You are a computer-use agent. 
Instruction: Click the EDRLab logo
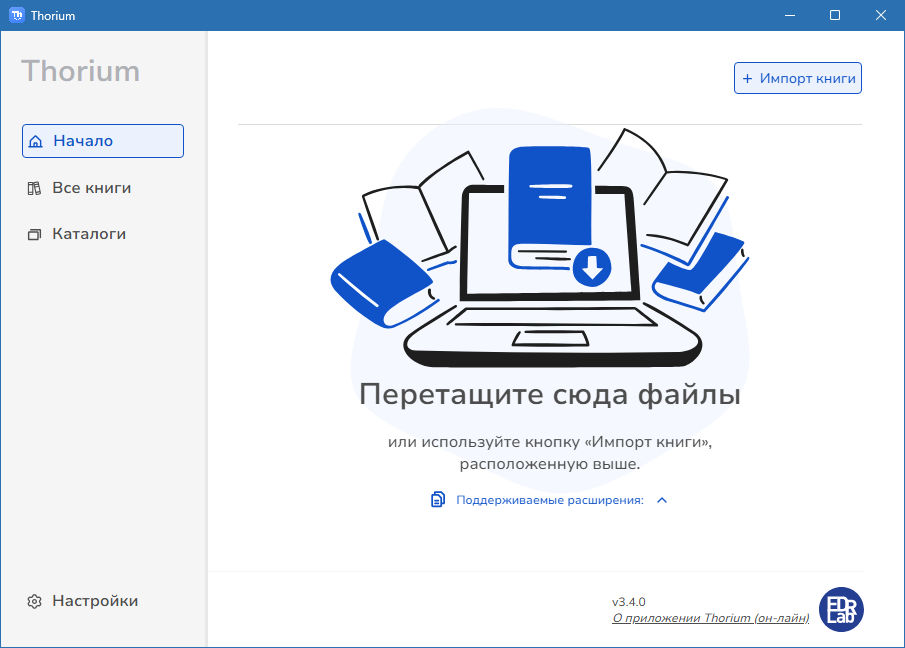841,609
